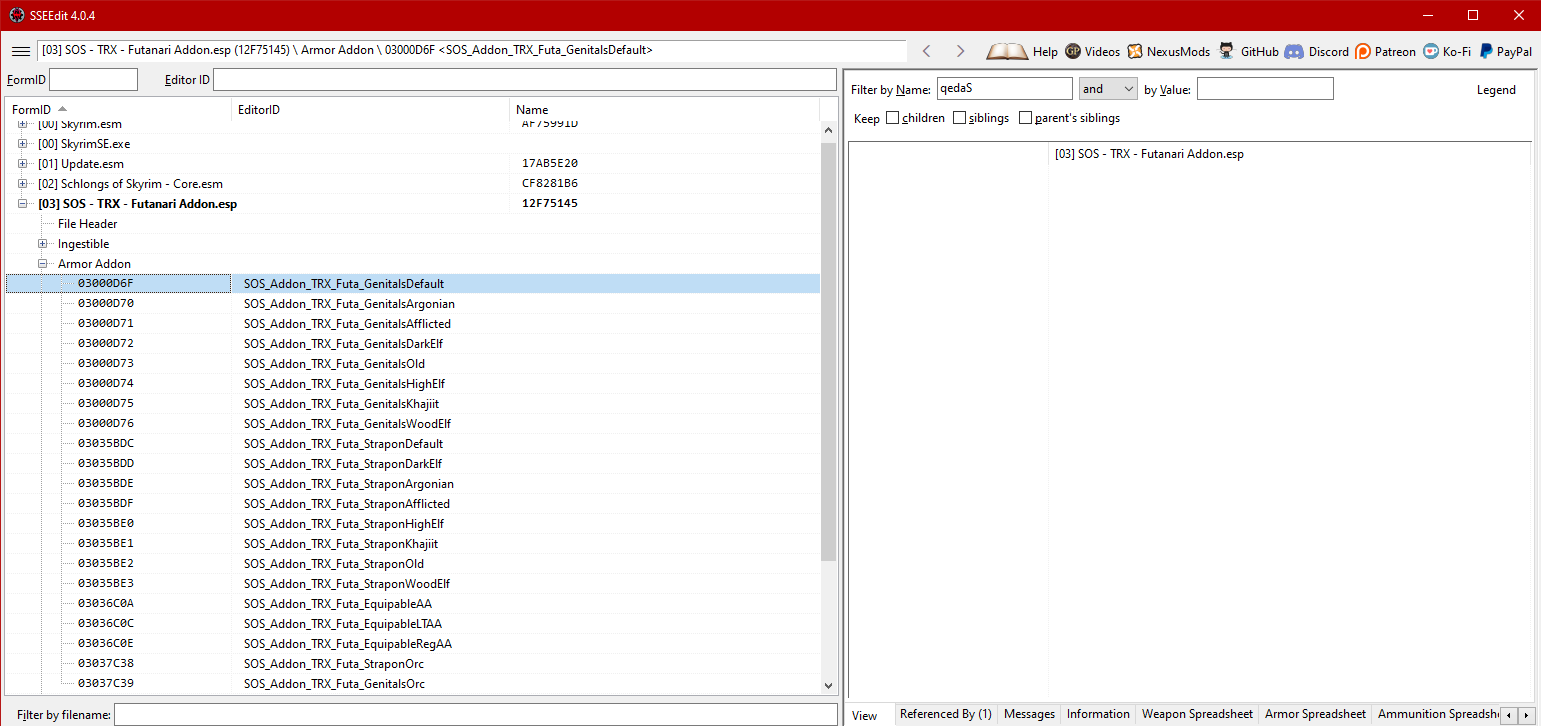Go back with the left navigation arrow
Screen dimensions: 1541x726
(926, 51)
